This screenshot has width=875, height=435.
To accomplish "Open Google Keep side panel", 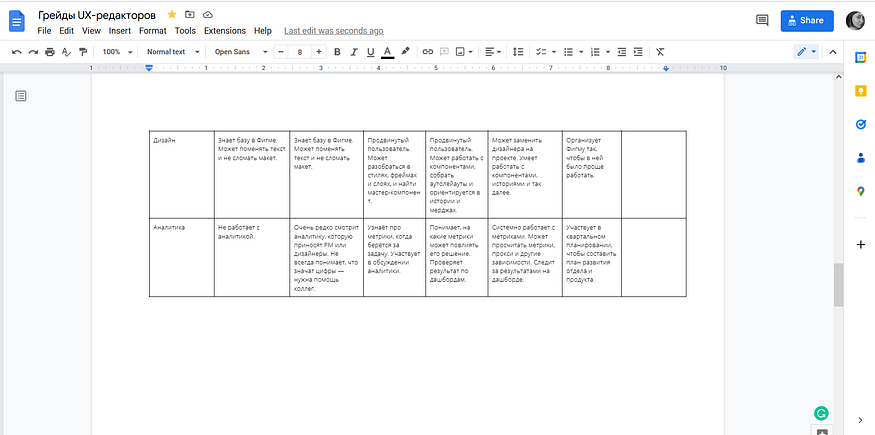I will coord(860,91).
